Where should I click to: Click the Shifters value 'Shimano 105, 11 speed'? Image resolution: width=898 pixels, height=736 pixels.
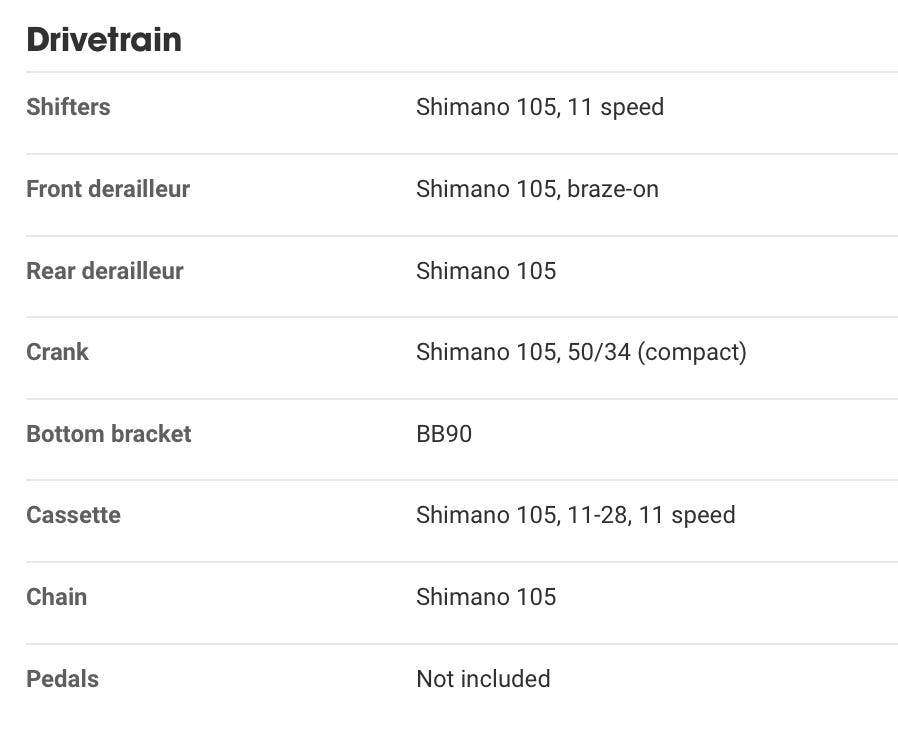click(540, 107)
